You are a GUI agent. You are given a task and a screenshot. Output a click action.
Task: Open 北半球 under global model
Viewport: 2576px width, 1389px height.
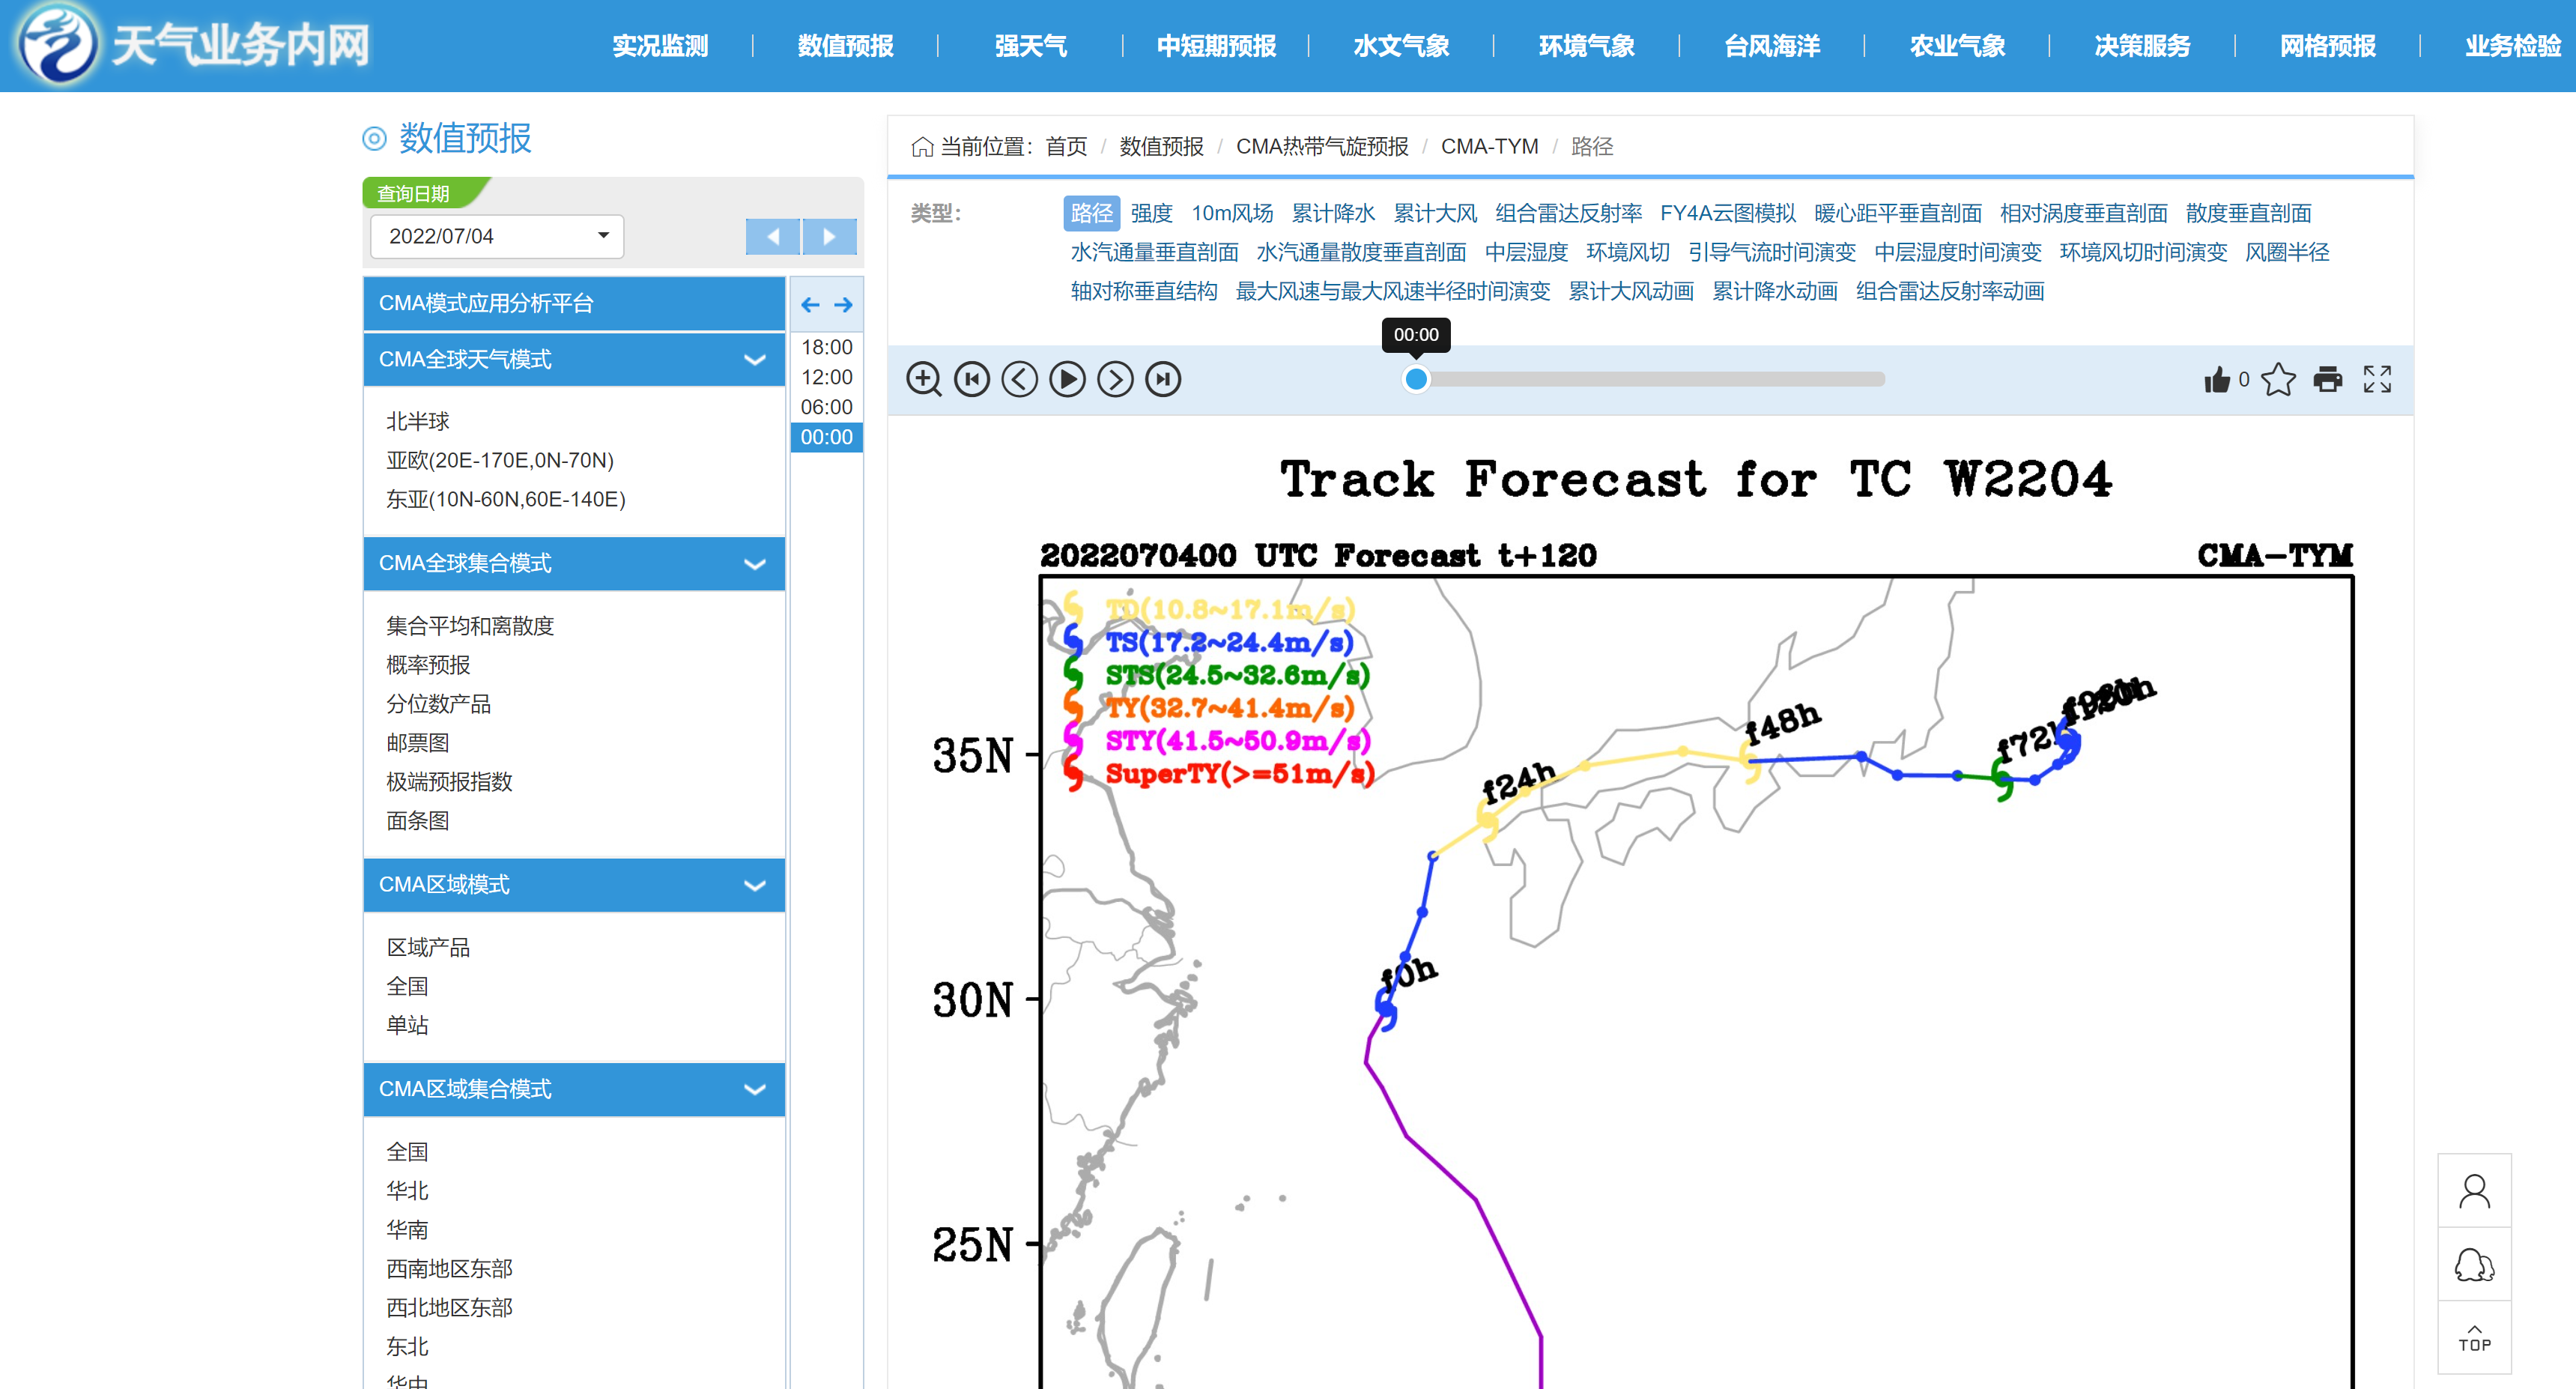[417, 421]
